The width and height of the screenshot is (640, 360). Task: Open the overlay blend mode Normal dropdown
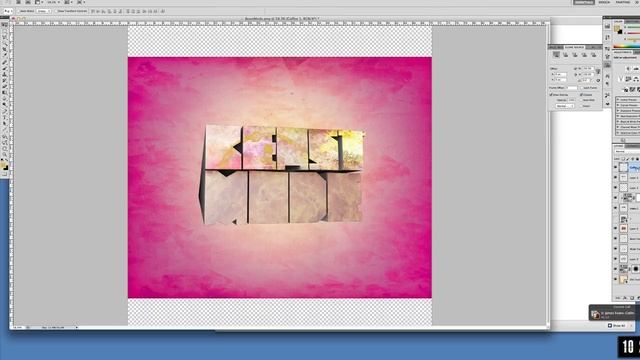pyautogui.click(x=565, y=106)
